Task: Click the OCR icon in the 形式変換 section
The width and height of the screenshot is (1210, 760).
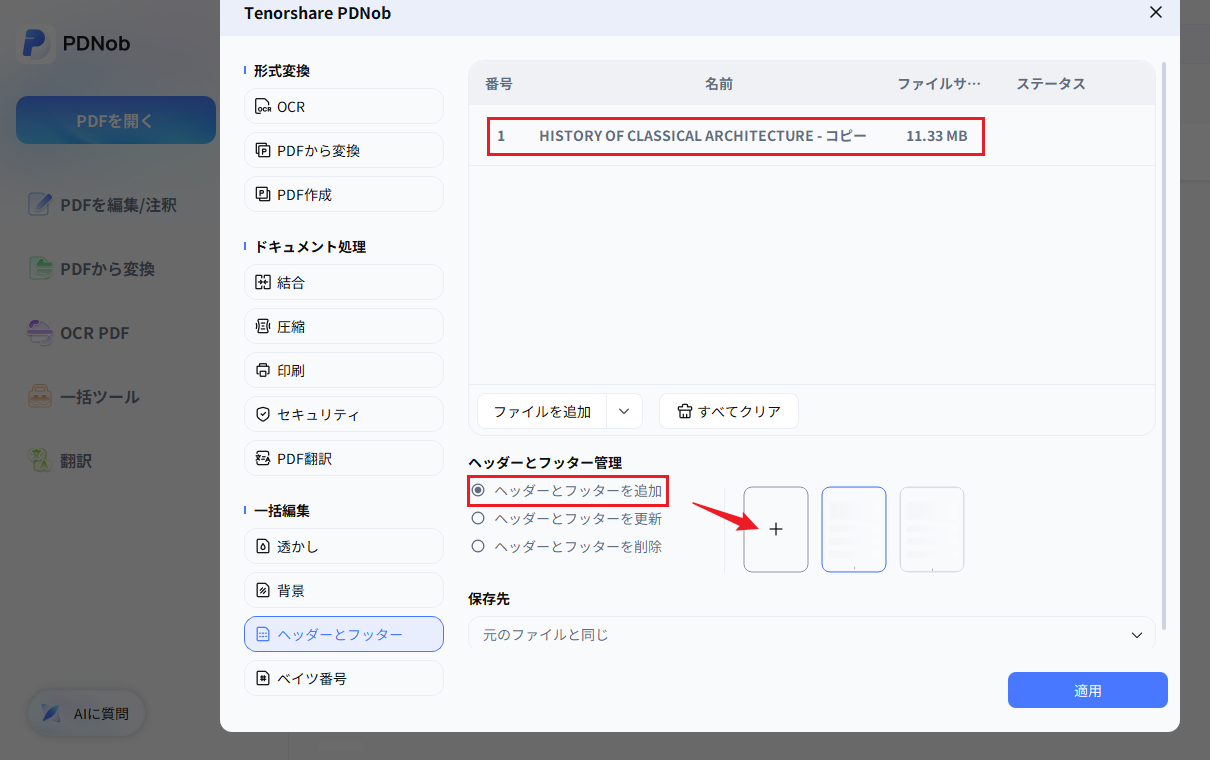Action: pos(263,107)
